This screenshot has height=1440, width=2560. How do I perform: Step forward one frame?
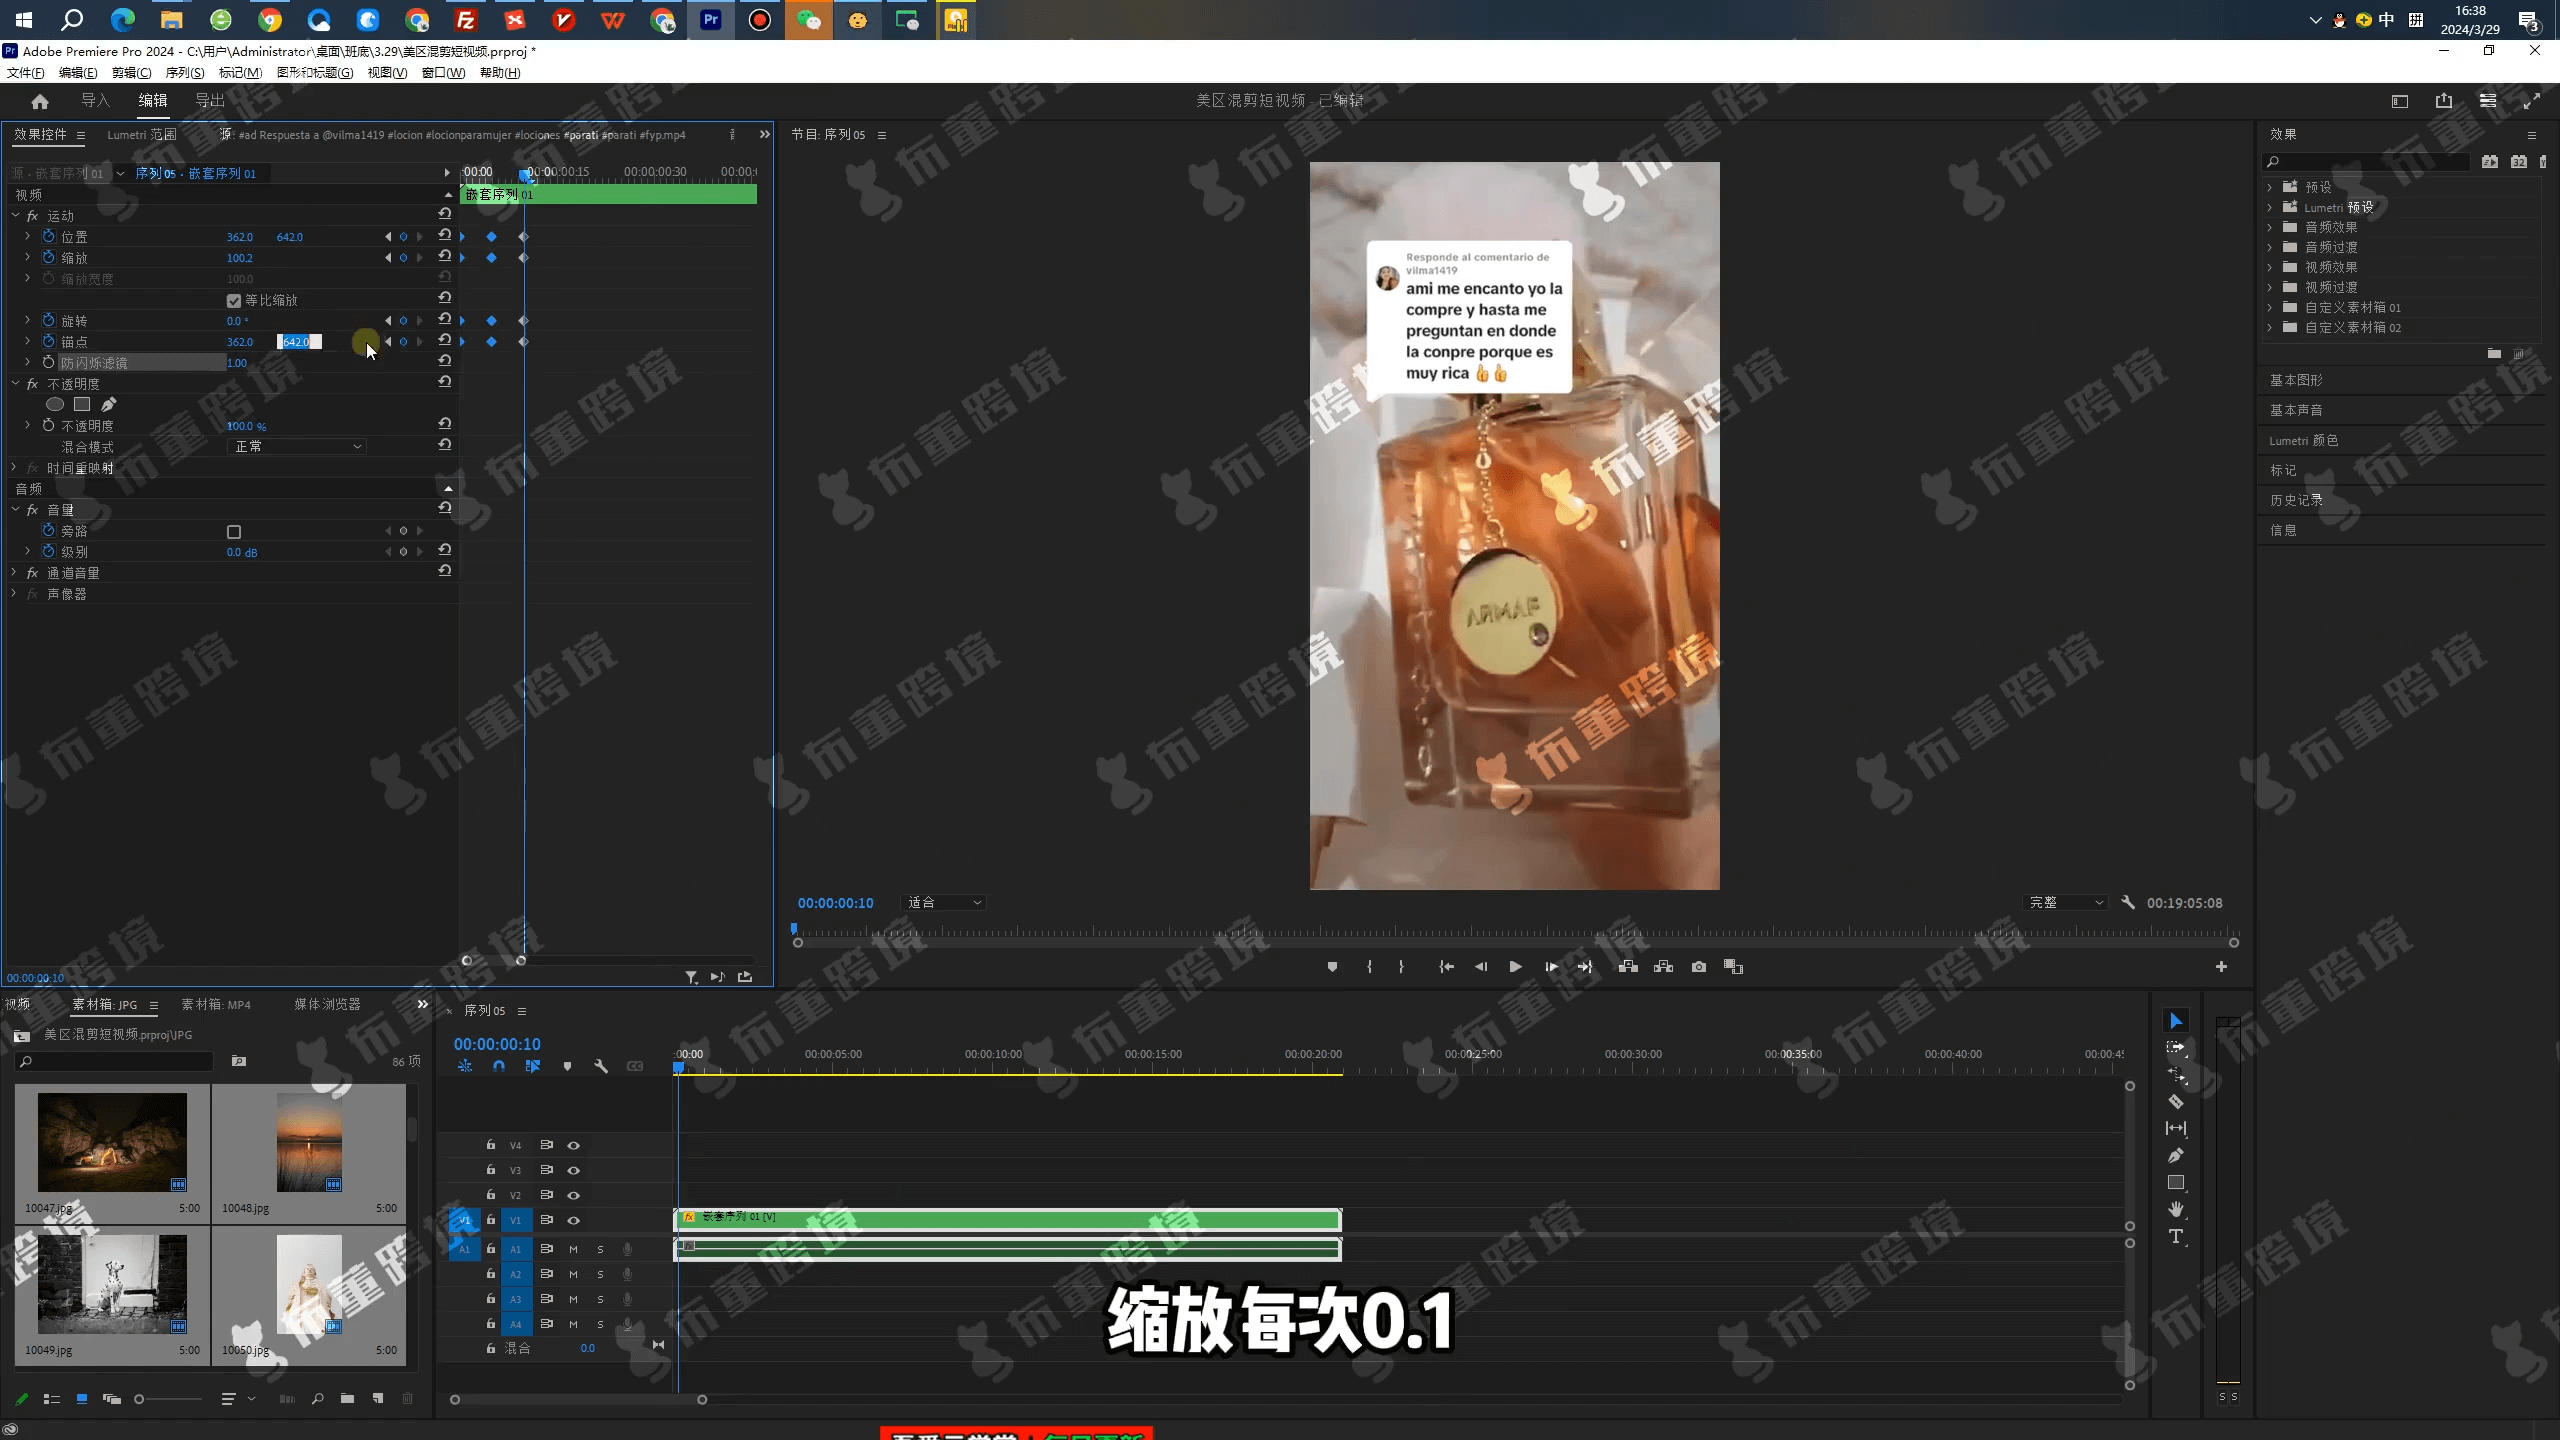pos(1551,967)
